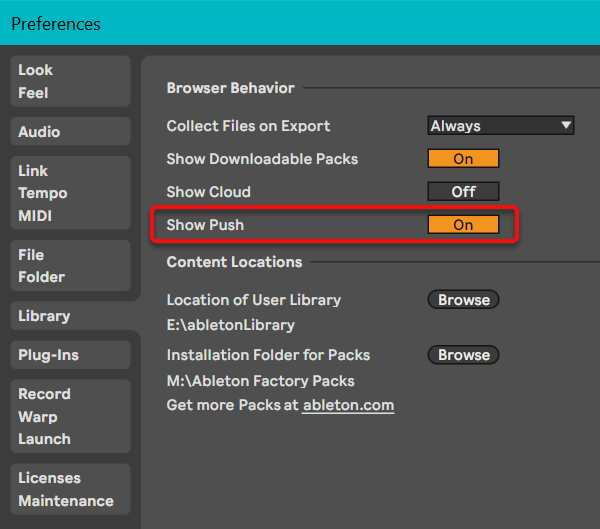This screenshot has width=600, height=529.
Task: Disable the Show Push toggle
Action: coord(463,225)
